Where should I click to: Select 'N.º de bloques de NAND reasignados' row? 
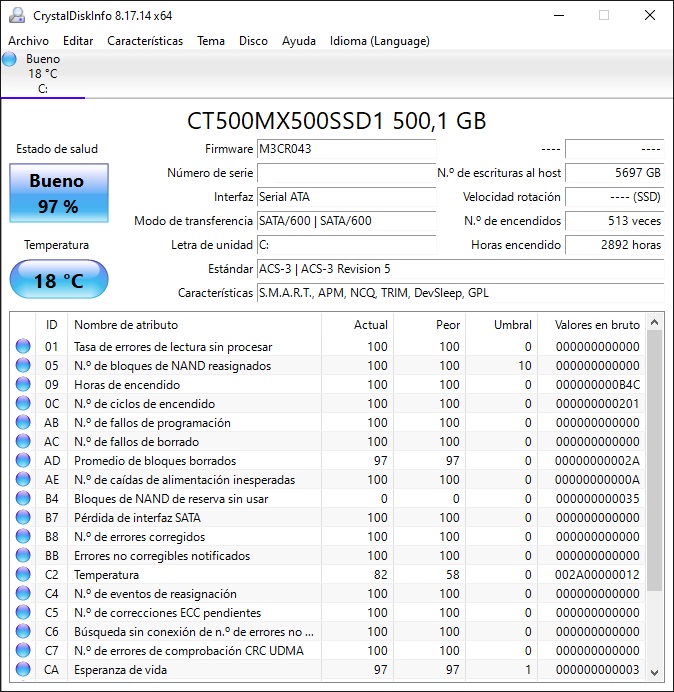pos(329,365)
